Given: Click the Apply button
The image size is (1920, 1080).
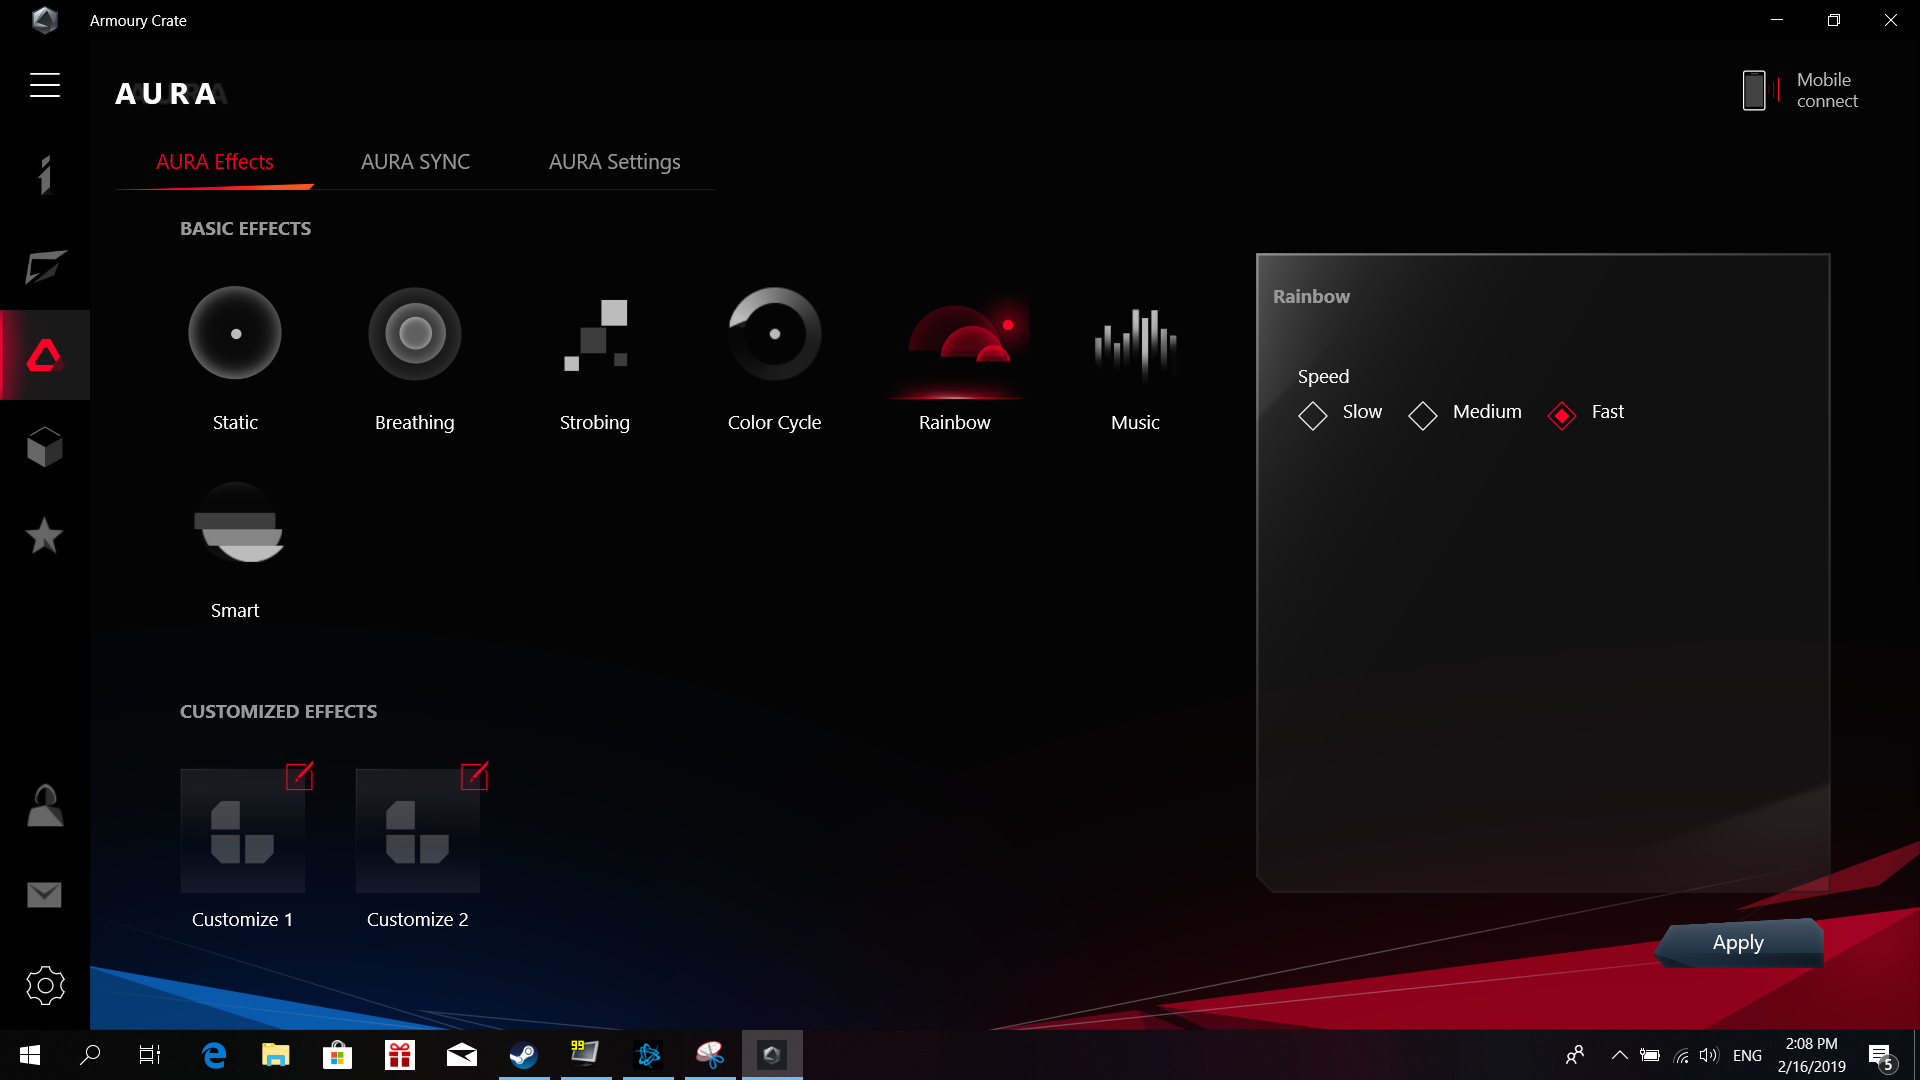Looking at the screenshot, I should [x=1738, y=943].
